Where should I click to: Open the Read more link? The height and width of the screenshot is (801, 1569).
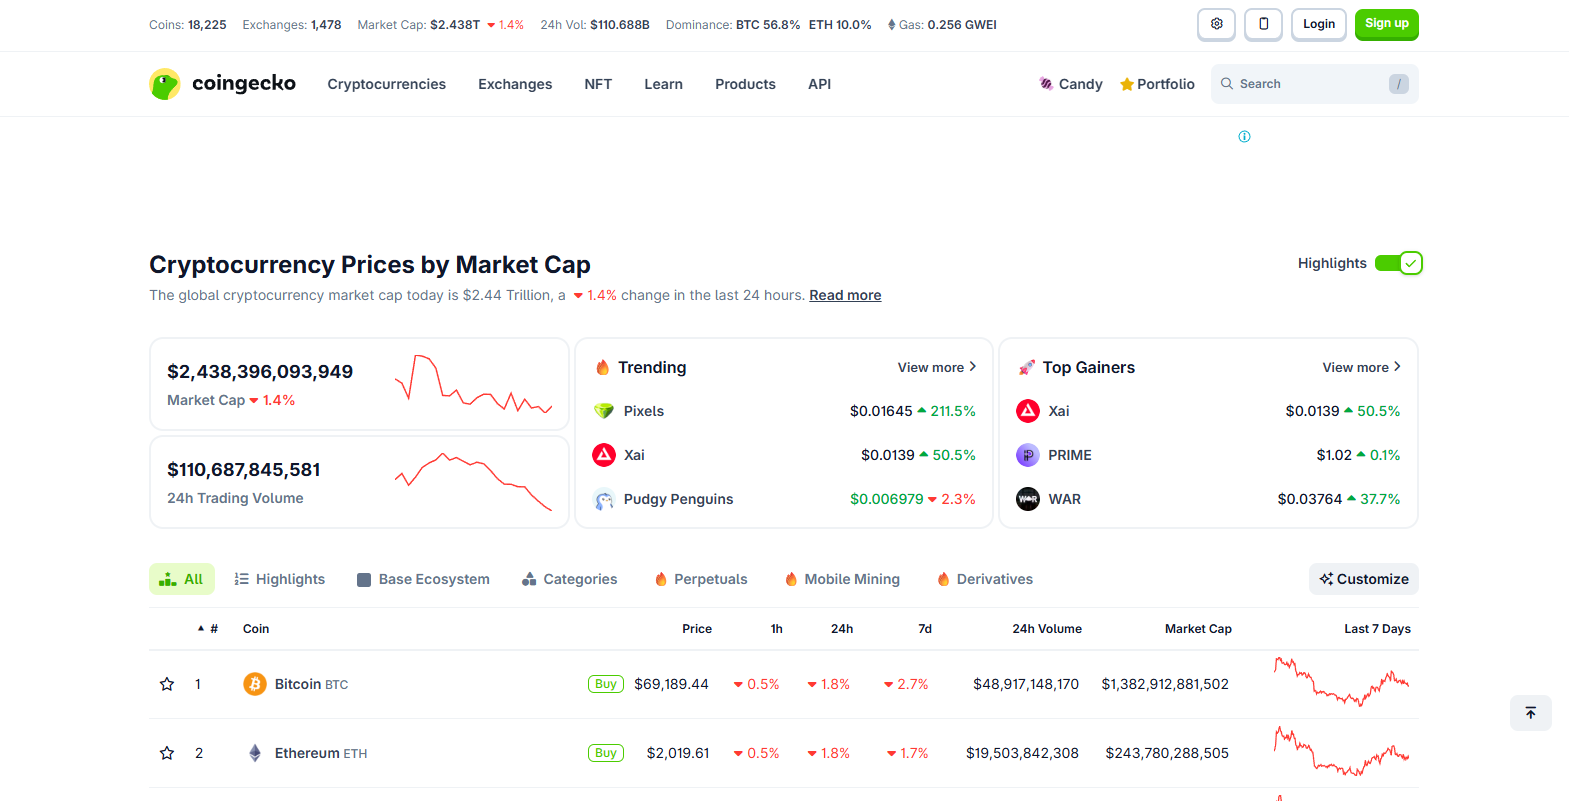point(845,295)
